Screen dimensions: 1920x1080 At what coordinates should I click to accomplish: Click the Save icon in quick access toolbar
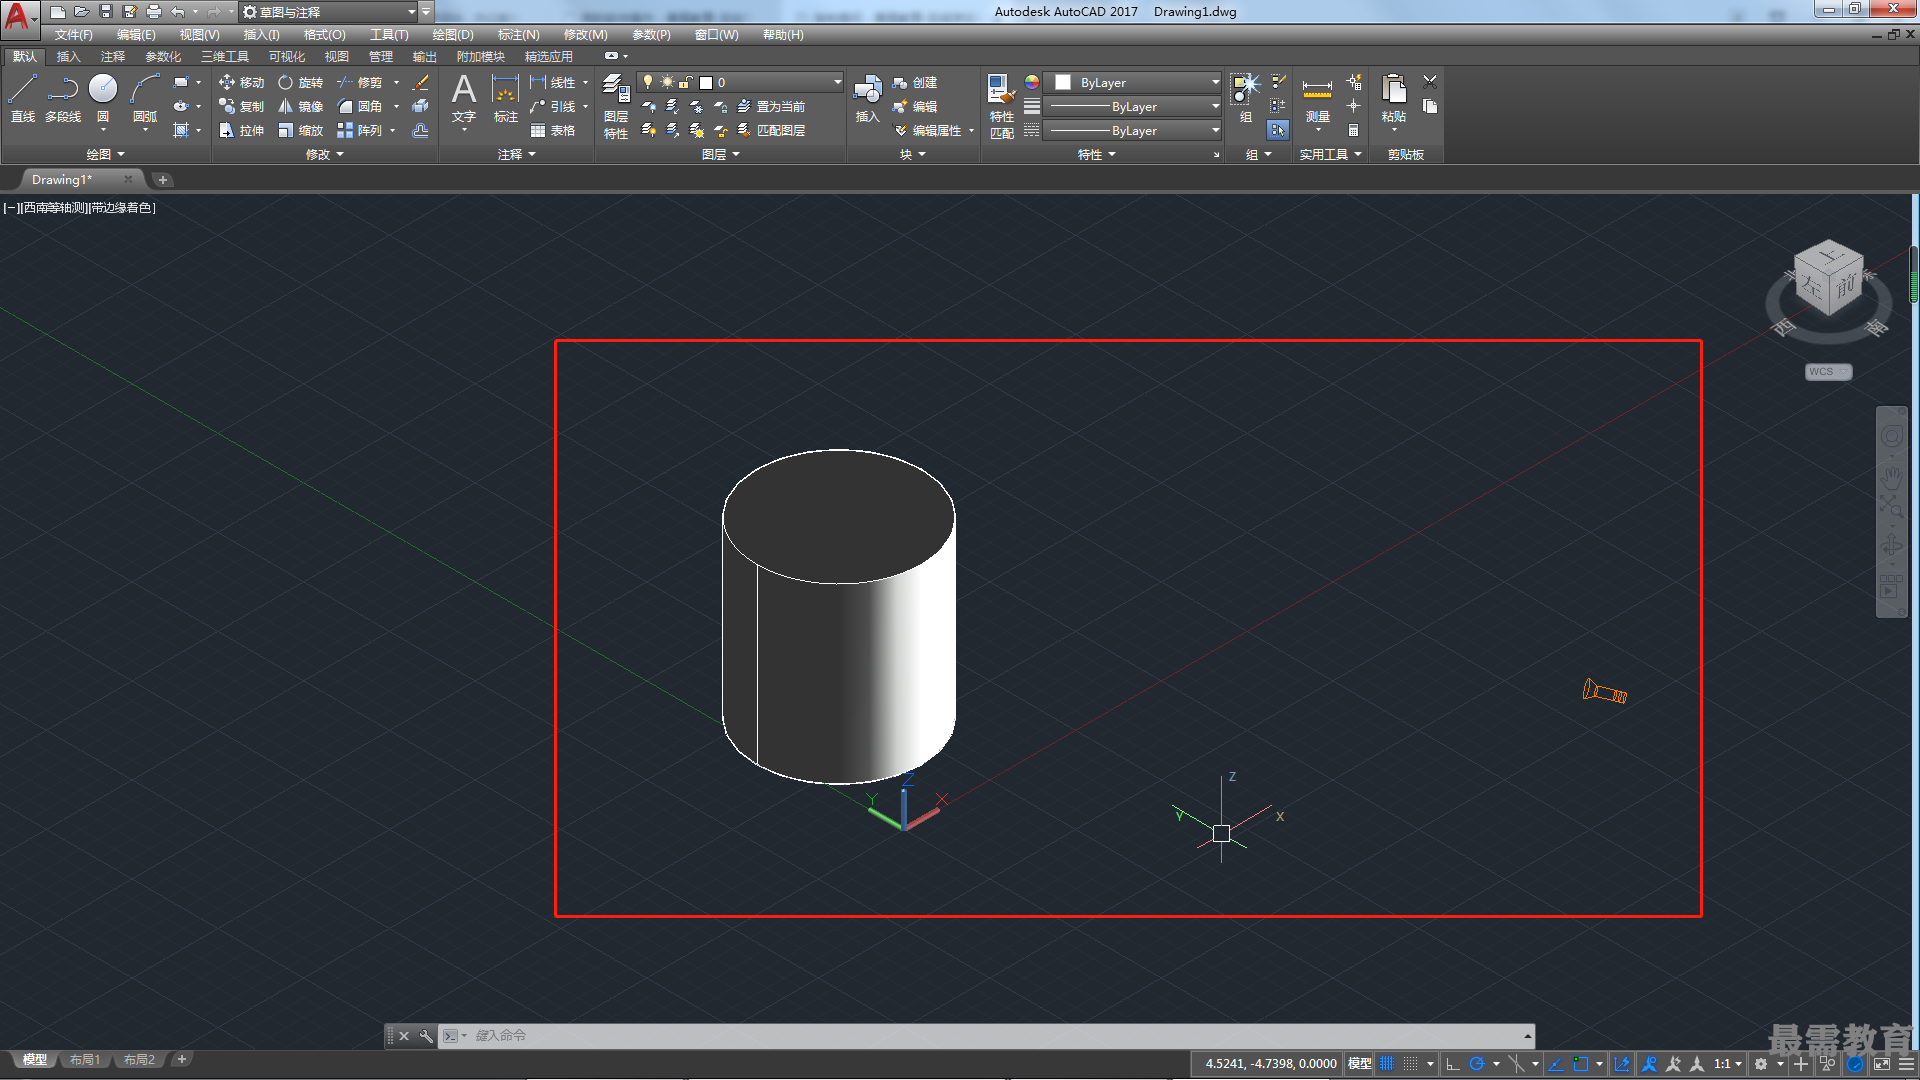click(x=106, y=12)
